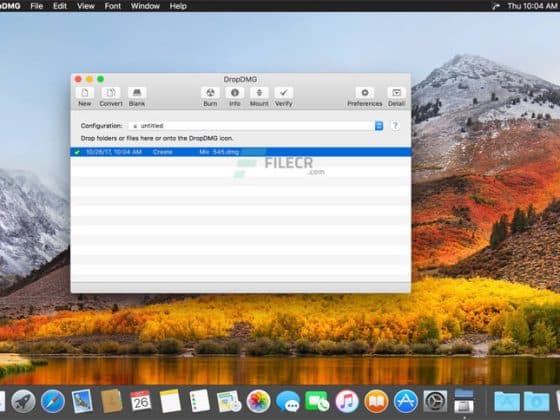
Task: Open the View menu
Action: coord(86,6)
